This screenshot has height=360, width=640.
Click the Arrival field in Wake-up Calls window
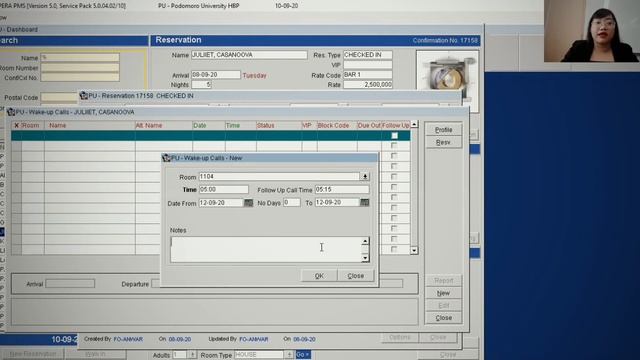point(70,284)
